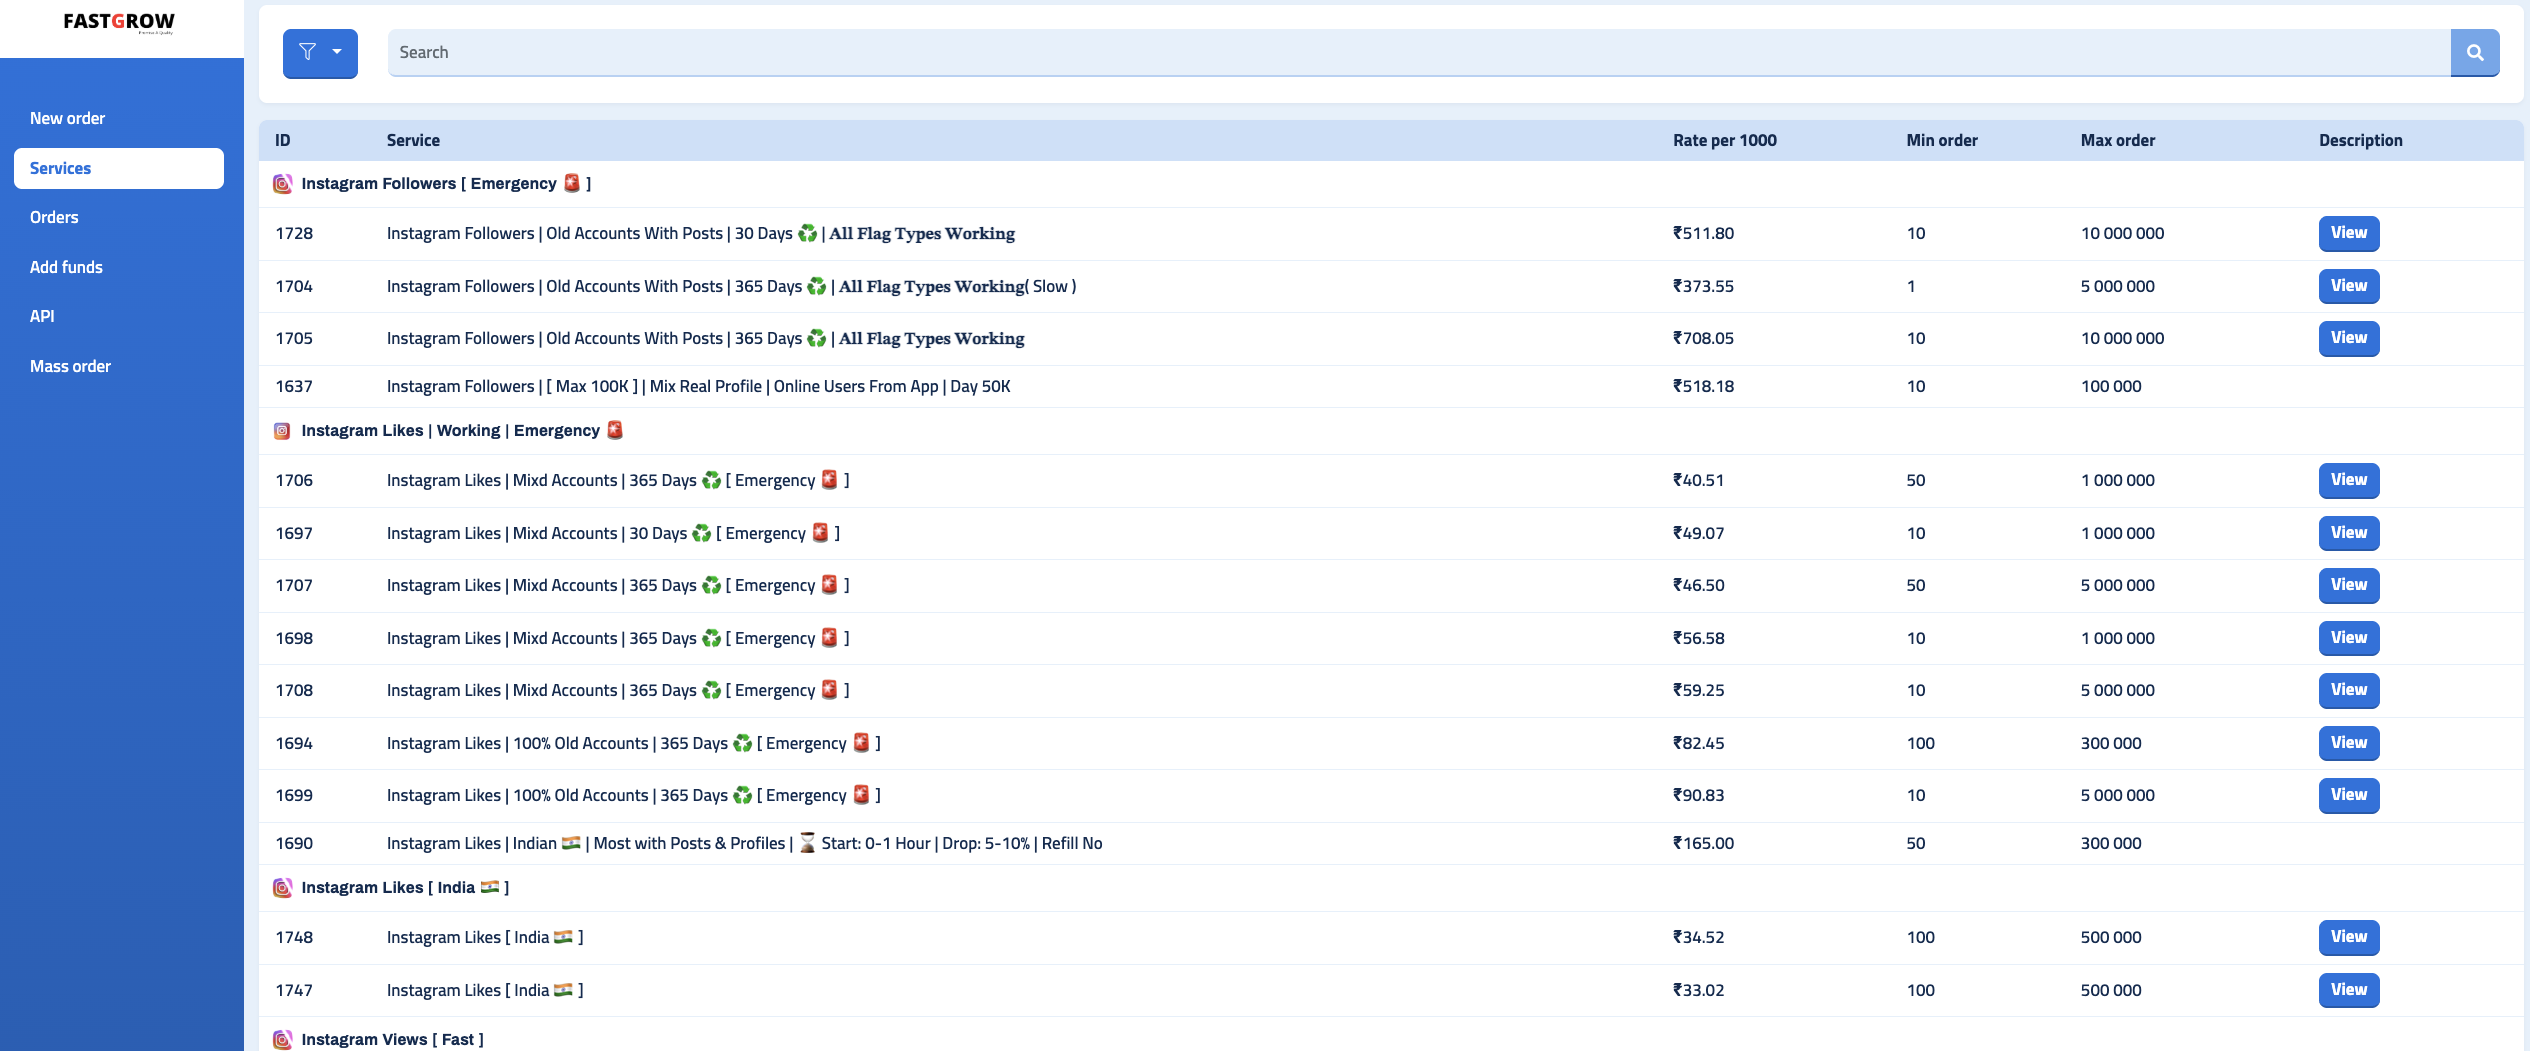Go to the Orders page

54,217
